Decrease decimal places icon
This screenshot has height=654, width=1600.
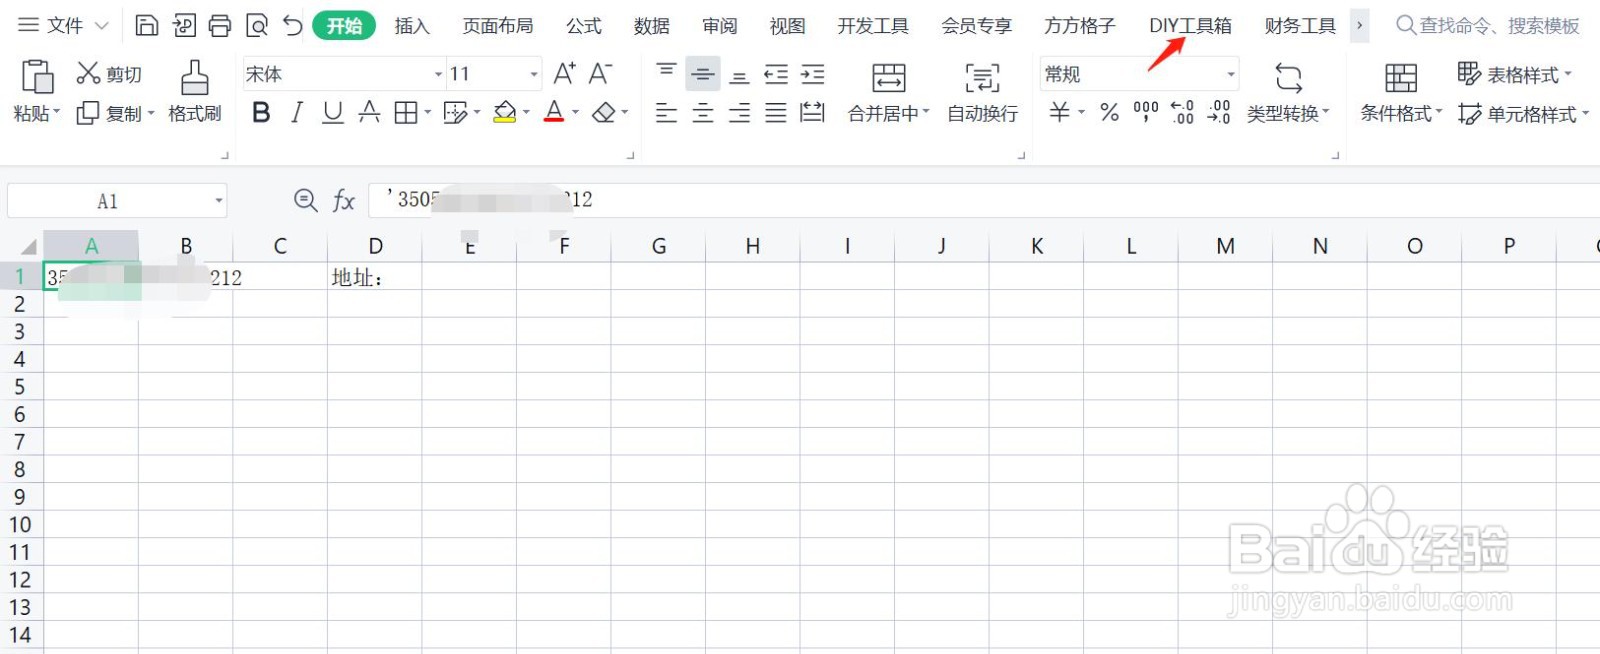[x=1219, y=112]
